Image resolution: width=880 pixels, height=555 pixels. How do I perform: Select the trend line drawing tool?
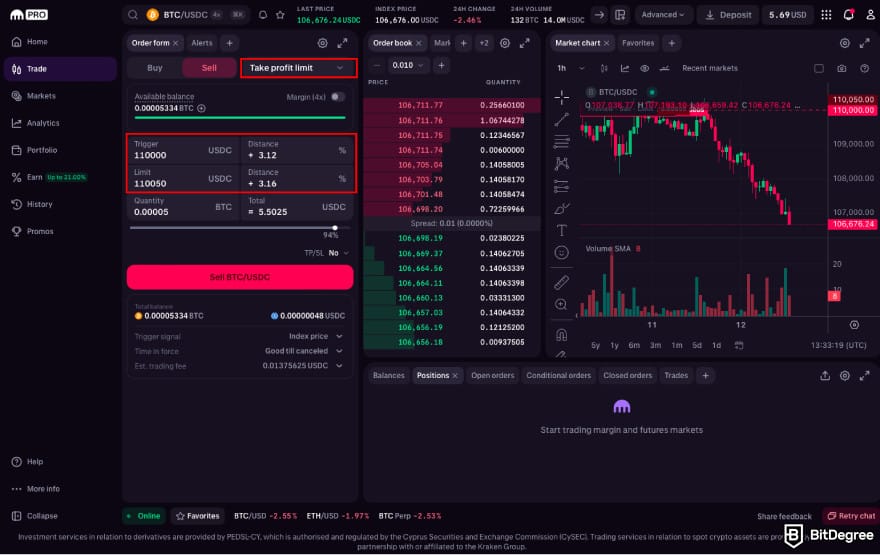(561, 120)
